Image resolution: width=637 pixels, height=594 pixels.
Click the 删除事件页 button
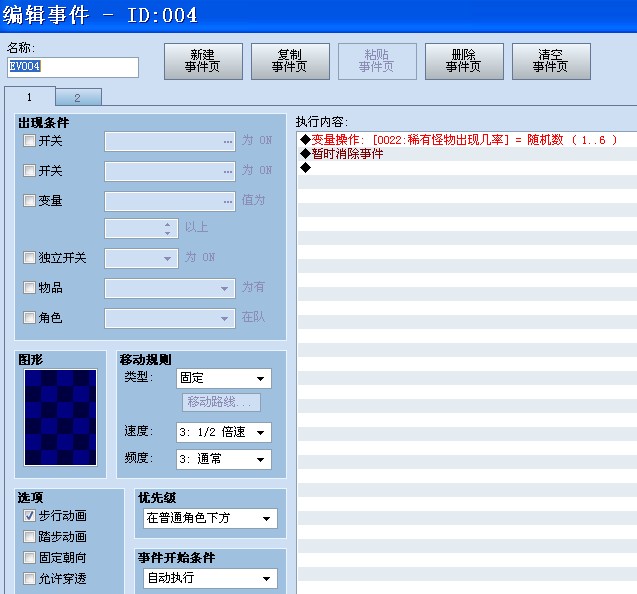pyautogui.click(x=464, y=61)
